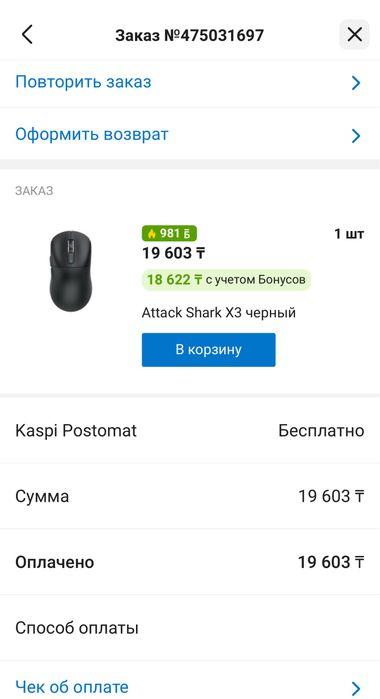Screen dimensions: 380x699
Task: Expand chevron next to Повторить заказ
Action: coord(355,83)
